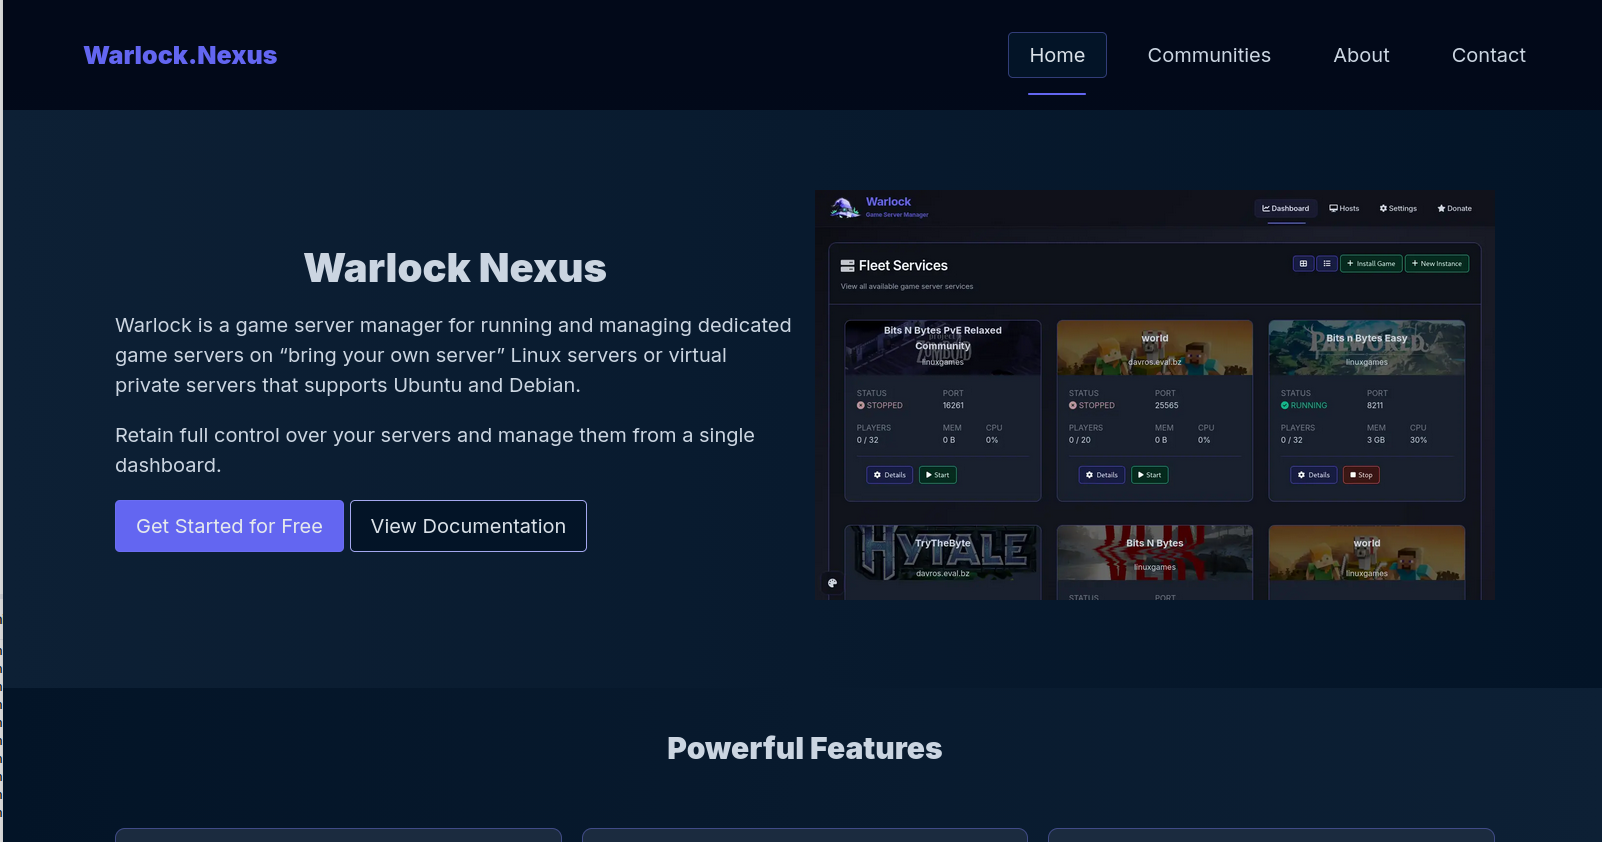Click the Warlock.Nexus site title link
Image resolution: width=1602 pixels, height=842 pixels.
click(x=180, y=55)
